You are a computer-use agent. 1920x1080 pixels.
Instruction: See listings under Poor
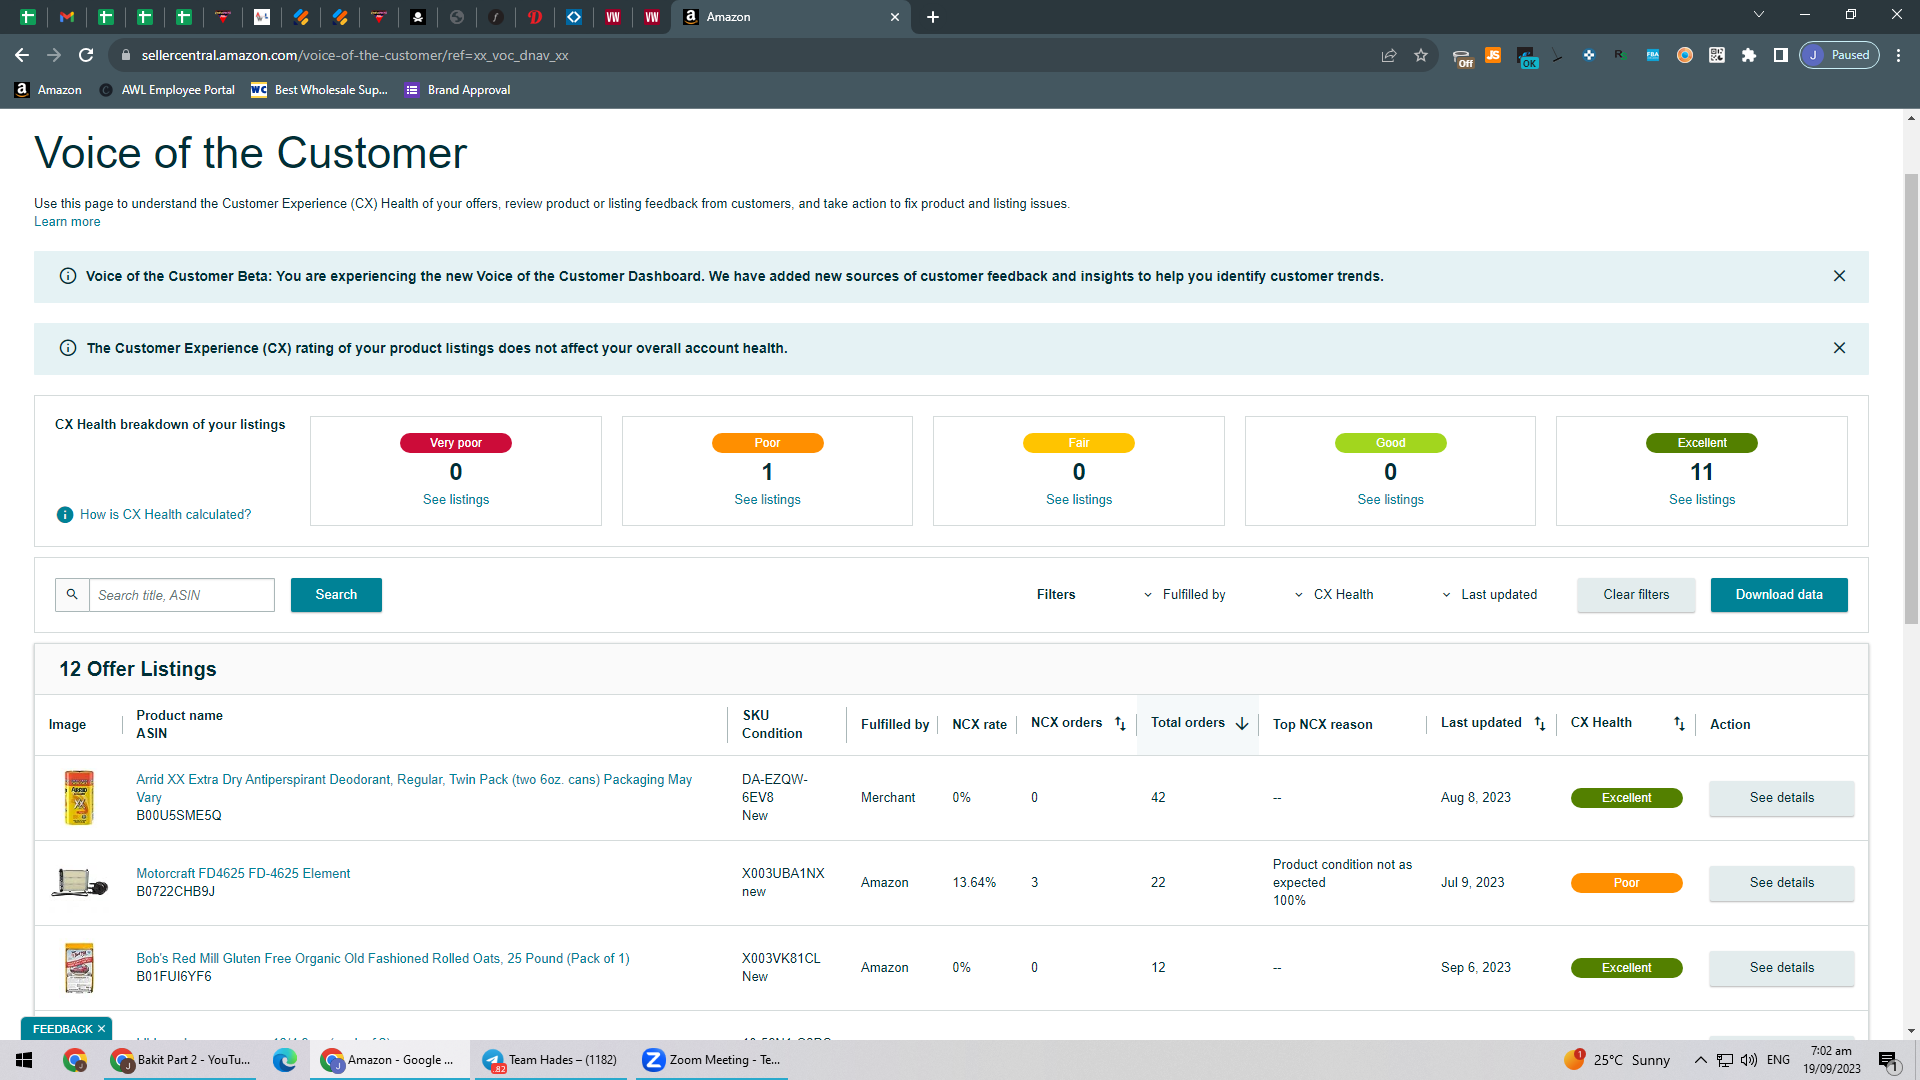[767, 500]
